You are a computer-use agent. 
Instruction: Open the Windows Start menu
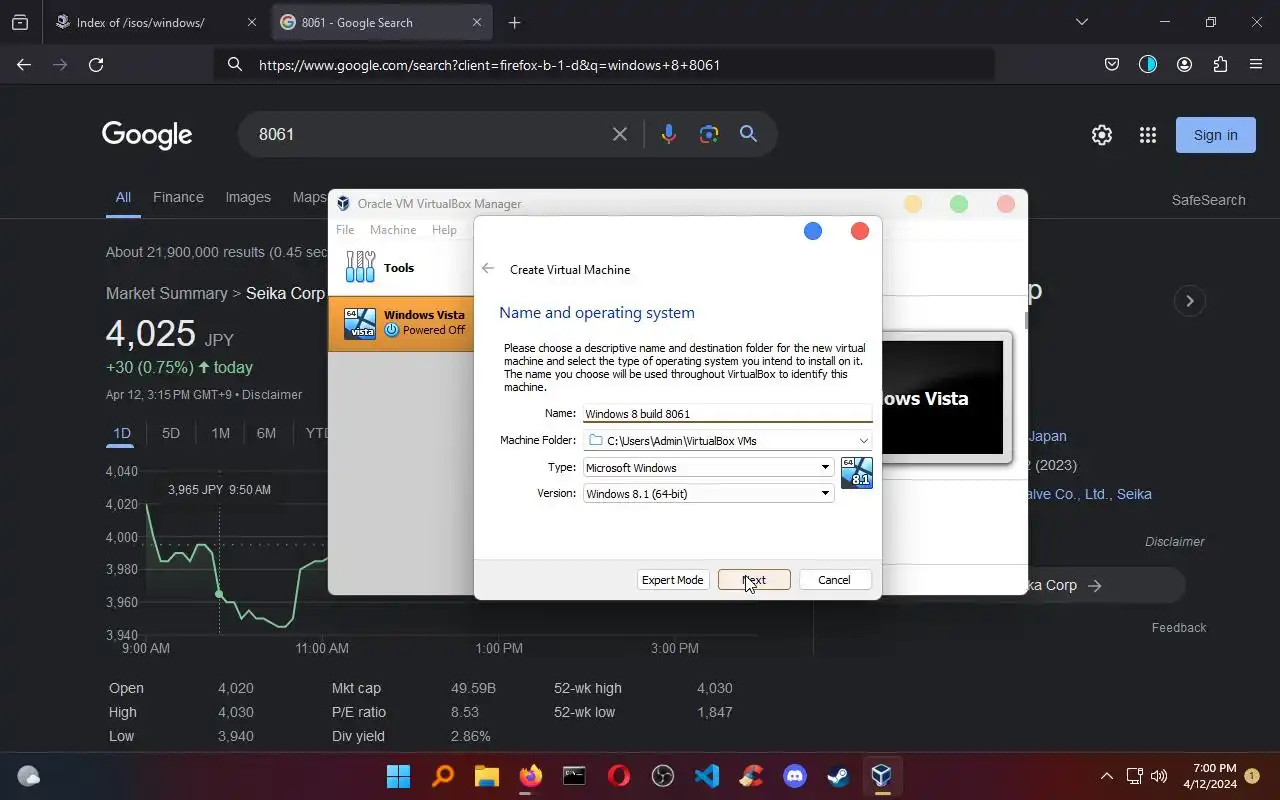click(398, 776)
